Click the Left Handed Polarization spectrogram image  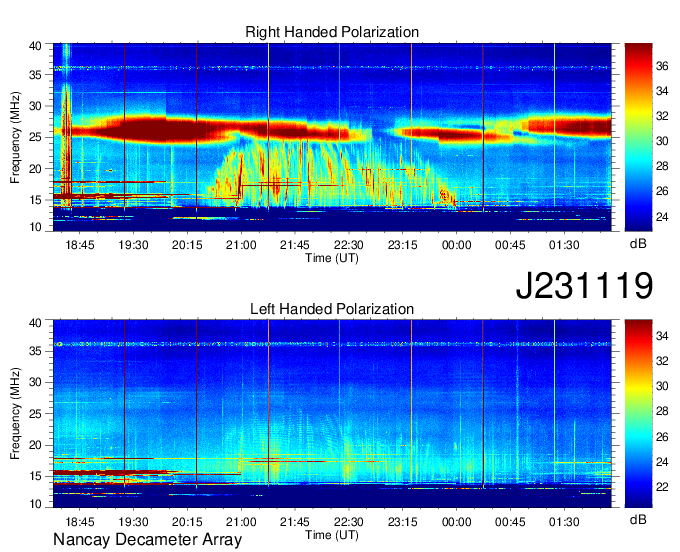(332, 414)
